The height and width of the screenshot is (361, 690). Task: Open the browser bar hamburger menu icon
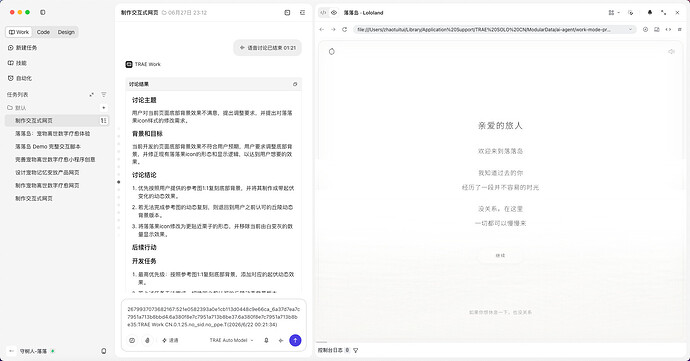(x=680, y=29)
